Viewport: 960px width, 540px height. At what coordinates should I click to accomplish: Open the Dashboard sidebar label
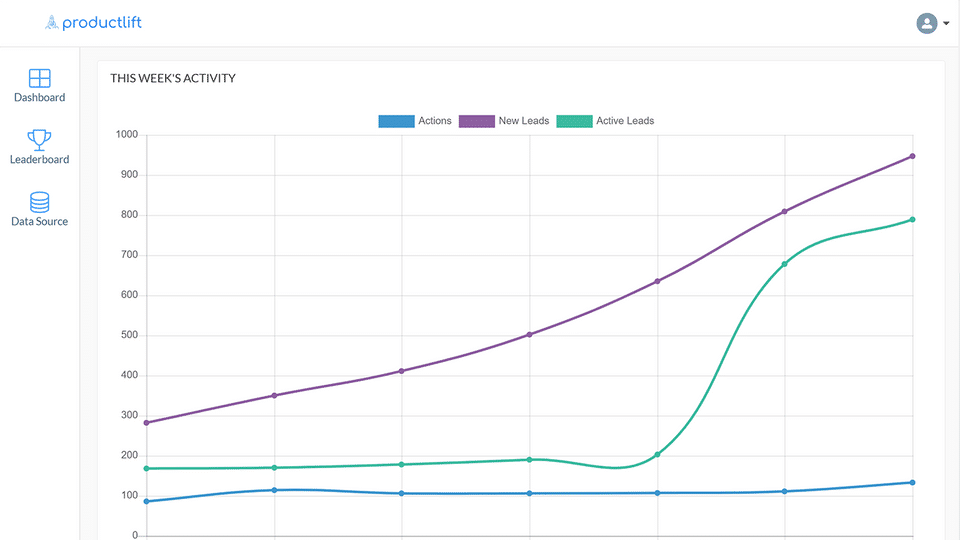click(40, 97)
